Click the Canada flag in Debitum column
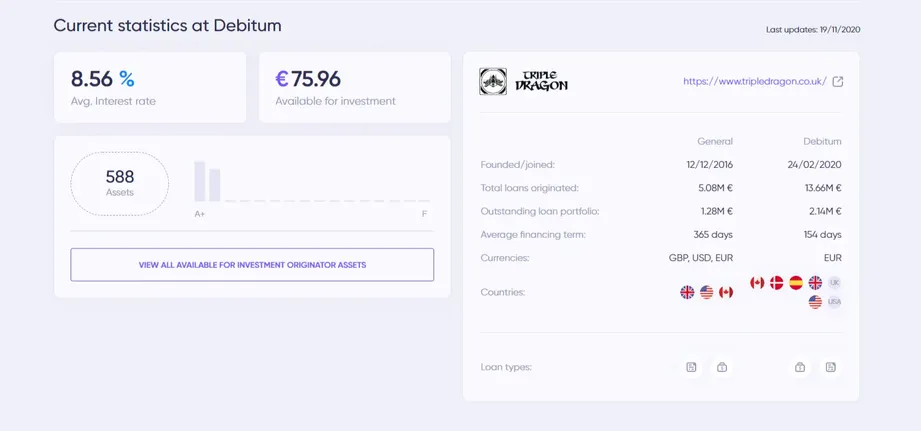921x431 pixels. tap(757, 282)
